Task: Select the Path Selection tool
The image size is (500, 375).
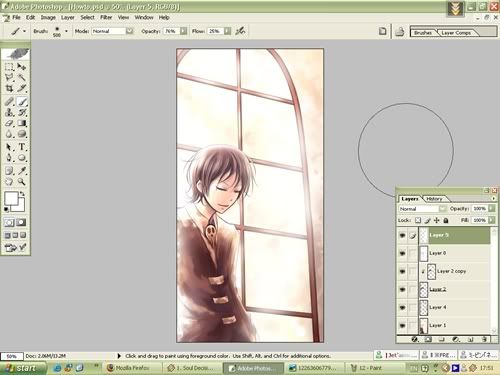Action: 9,147
